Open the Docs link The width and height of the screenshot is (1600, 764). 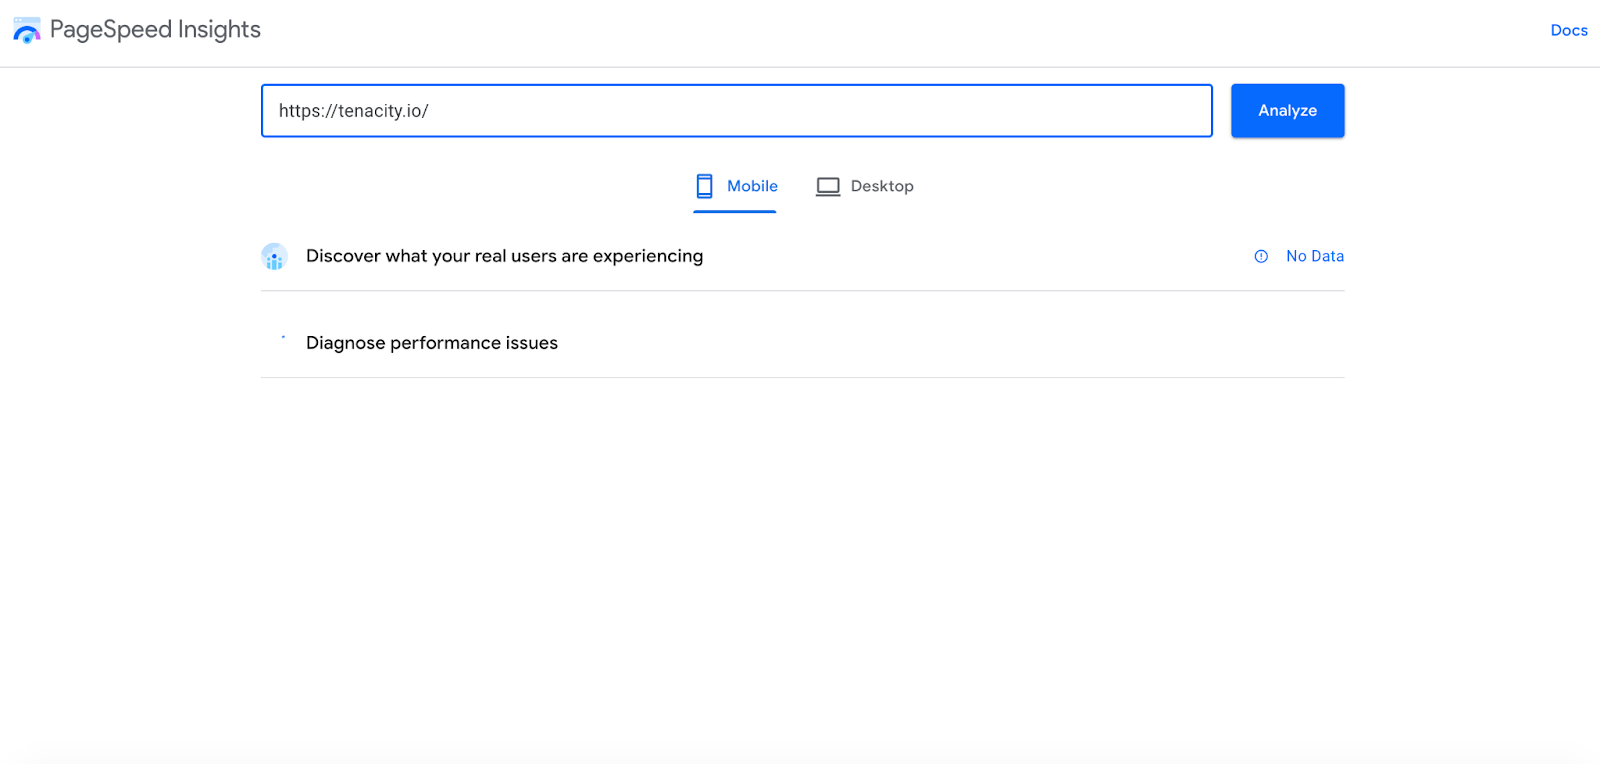point(1569,30)
